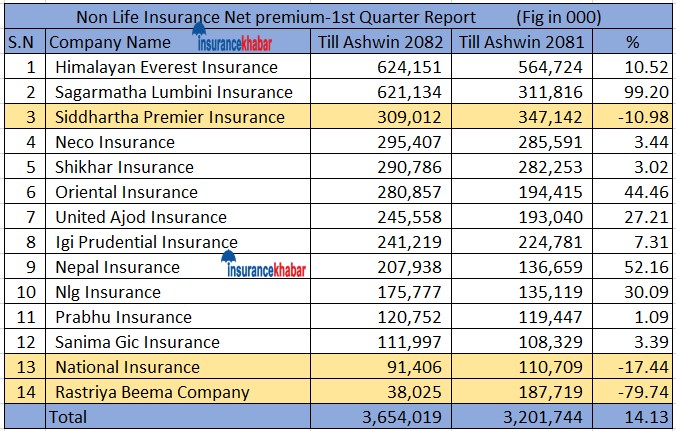Select the % column header cell
Viewport: 676px width, 431px height.
tap(631, 43)
